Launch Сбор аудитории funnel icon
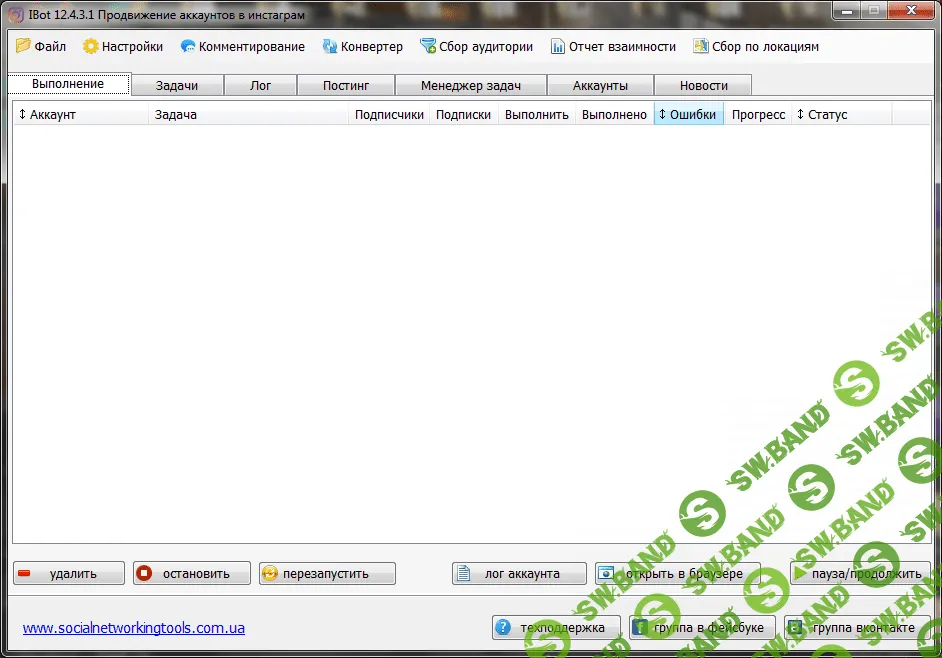Image resolution: width=942 pixels, height=658 pixels. click(x=428, y=46)
